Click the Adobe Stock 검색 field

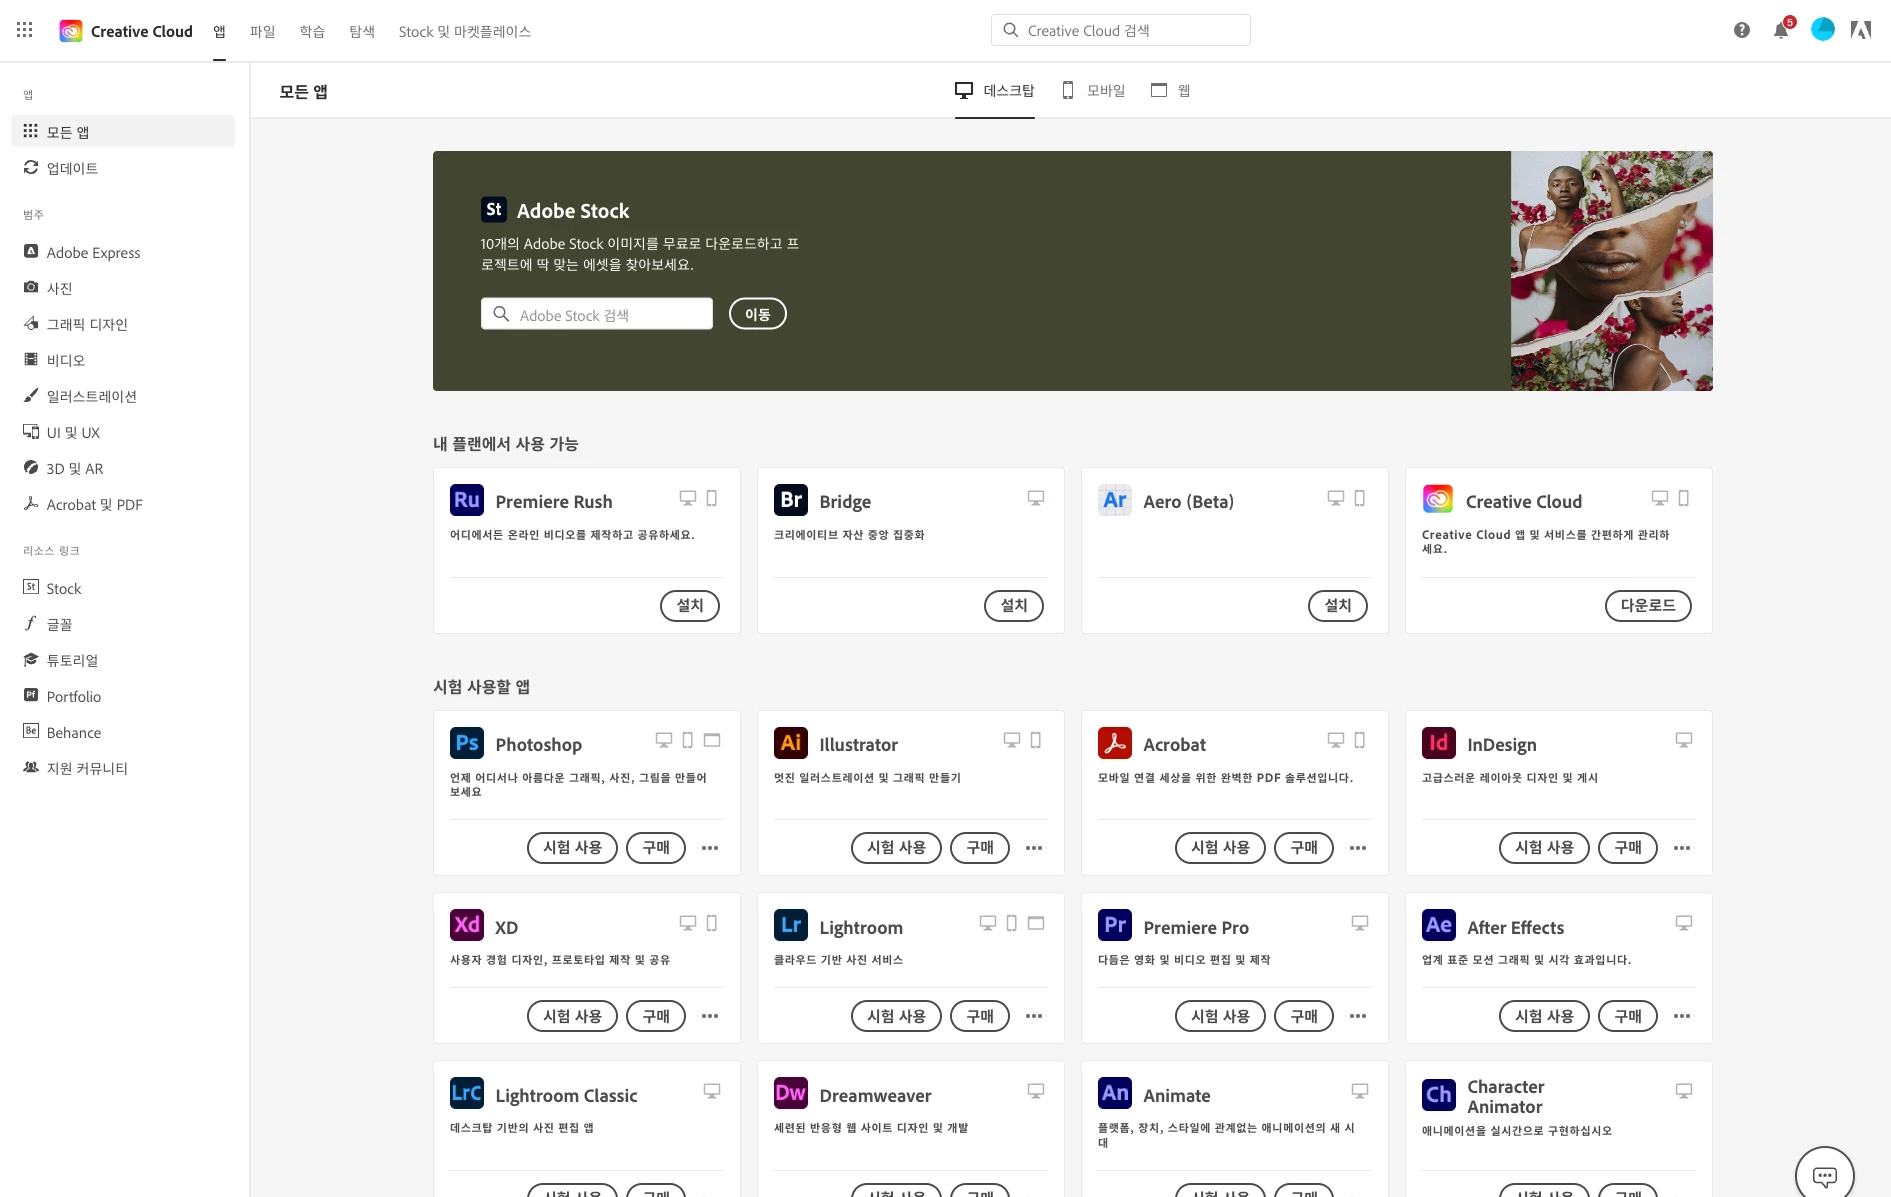597,314
